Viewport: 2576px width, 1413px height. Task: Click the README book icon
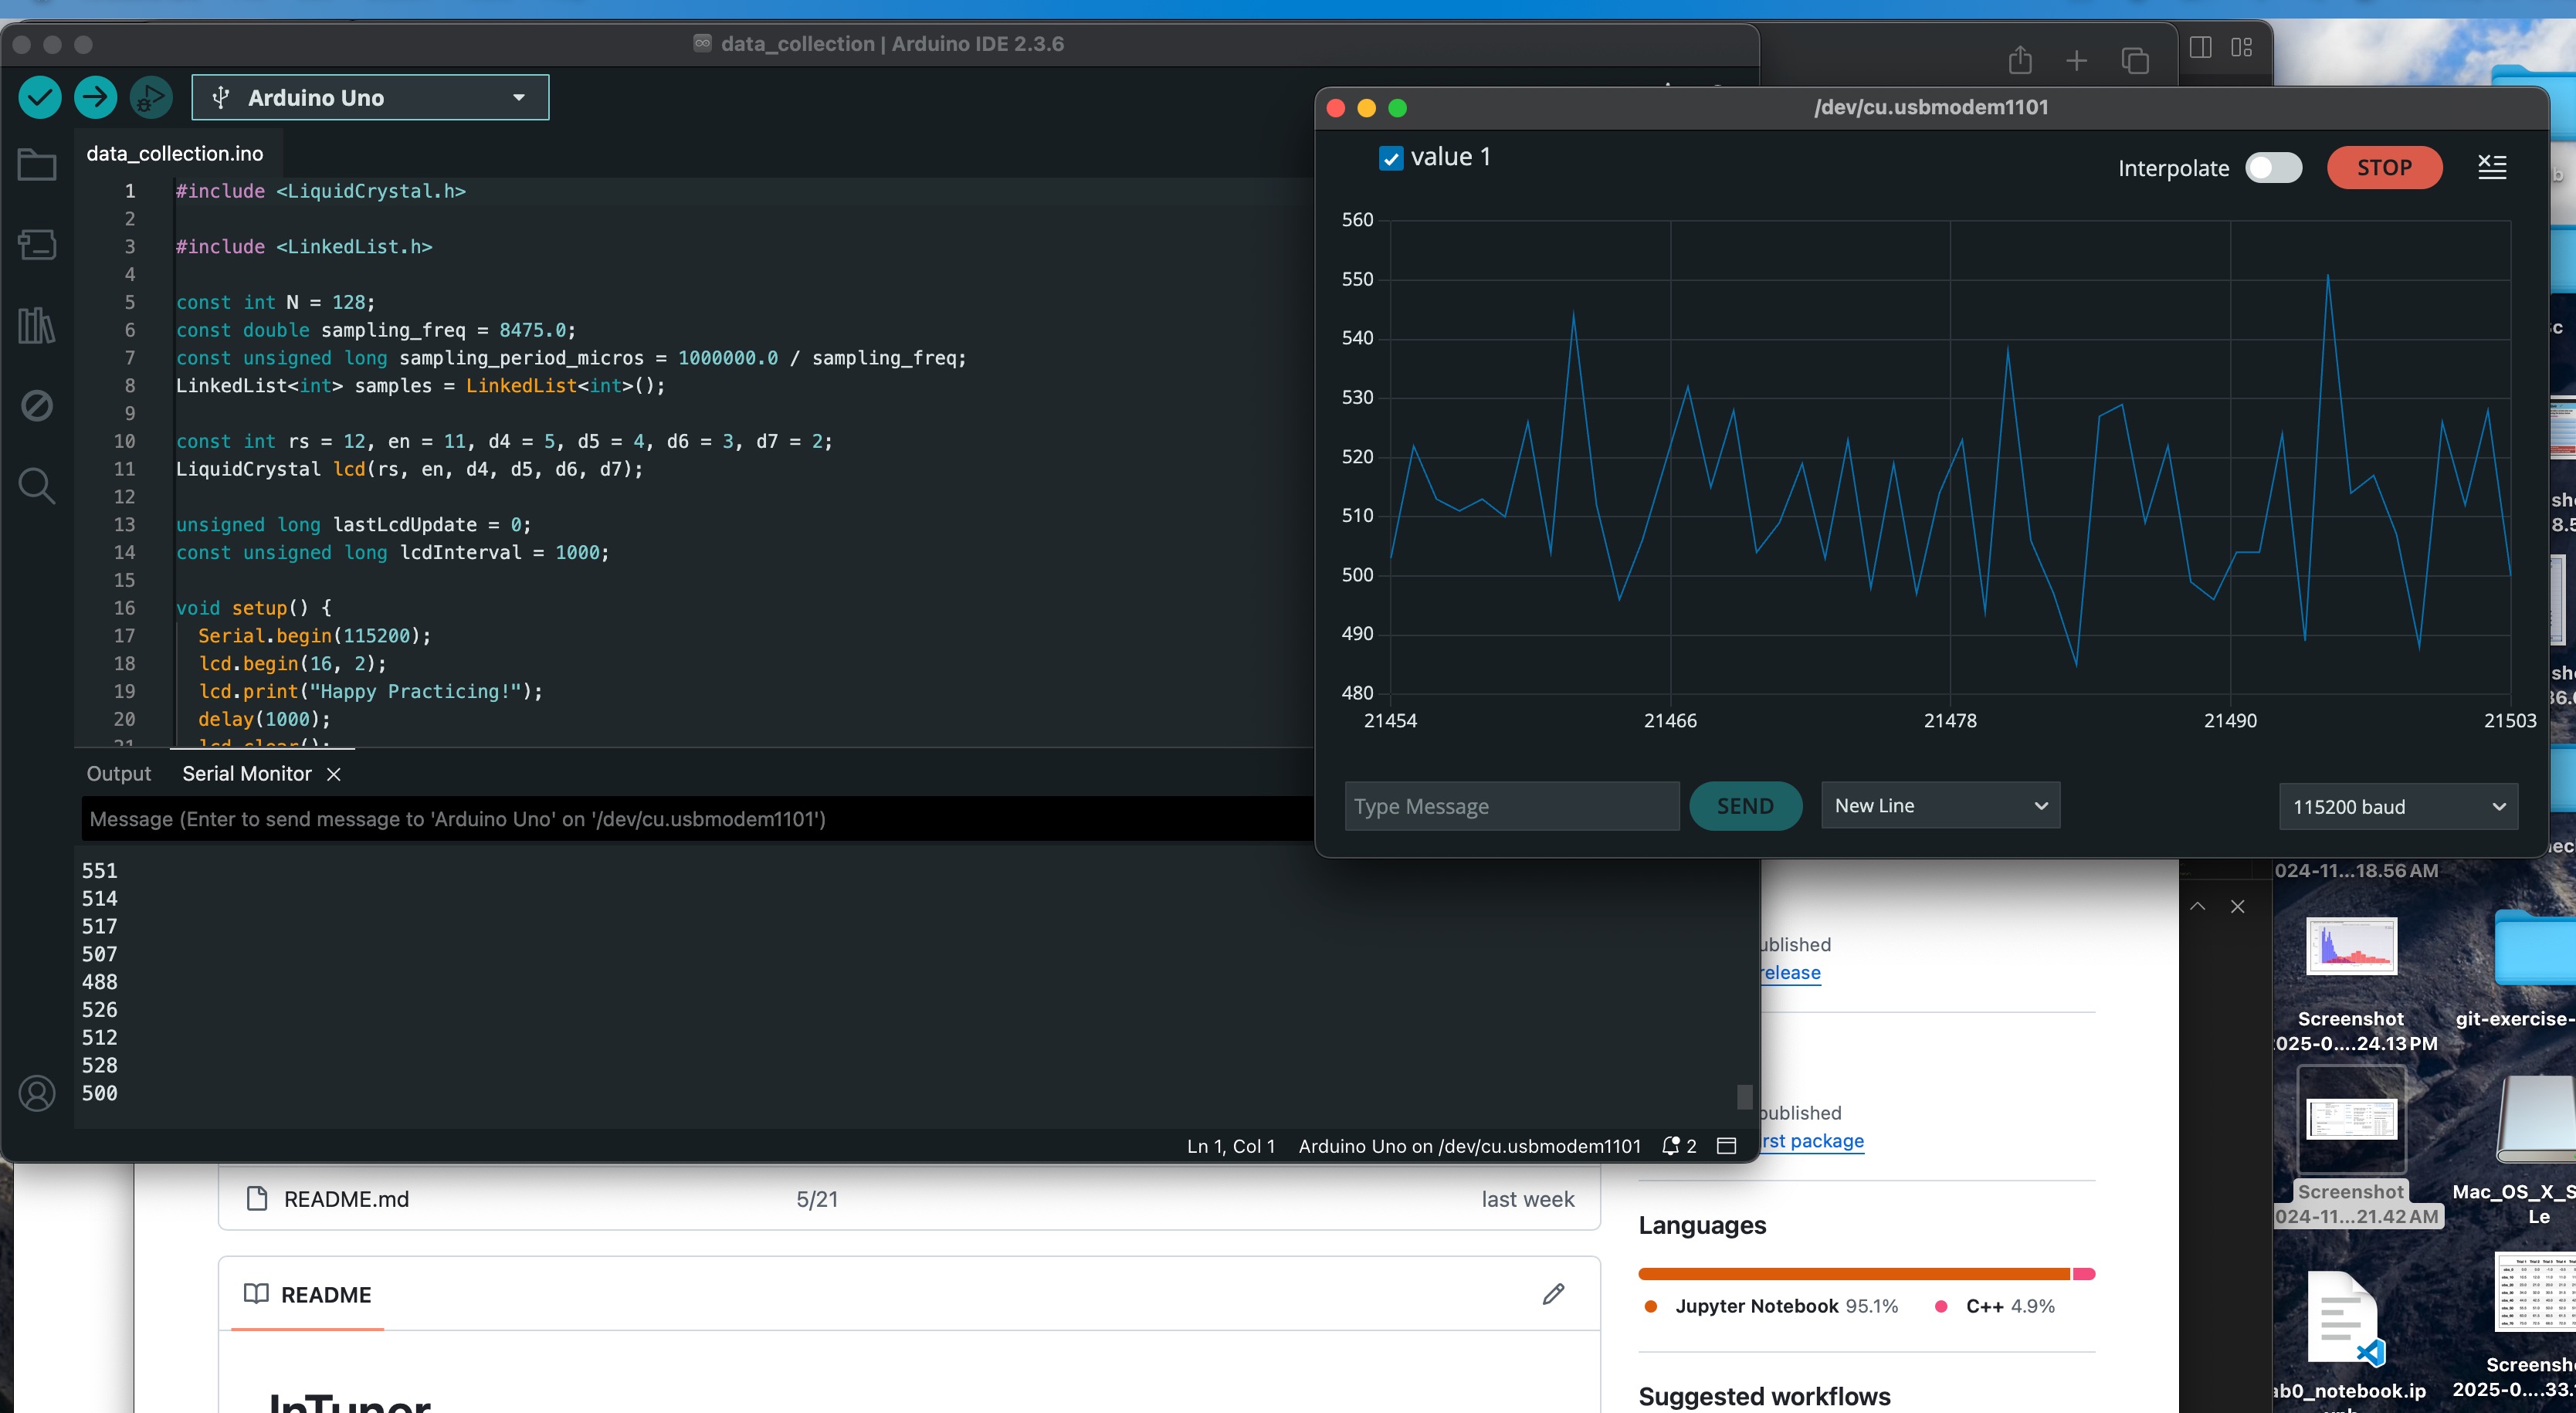(x=256, y=1293)
